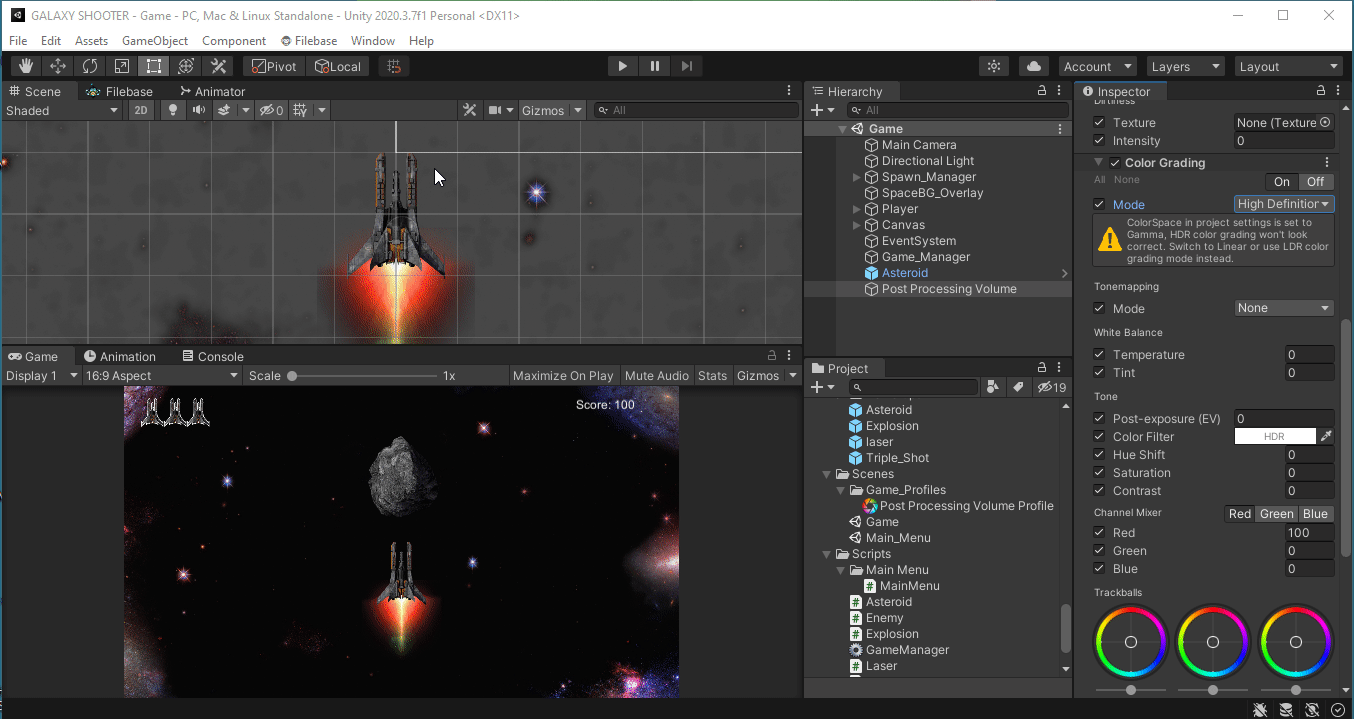The width and height of the screenshot is (1354, 719).
Task: Open Color Grading Mode dropdown
Action: pos(1284,204)
